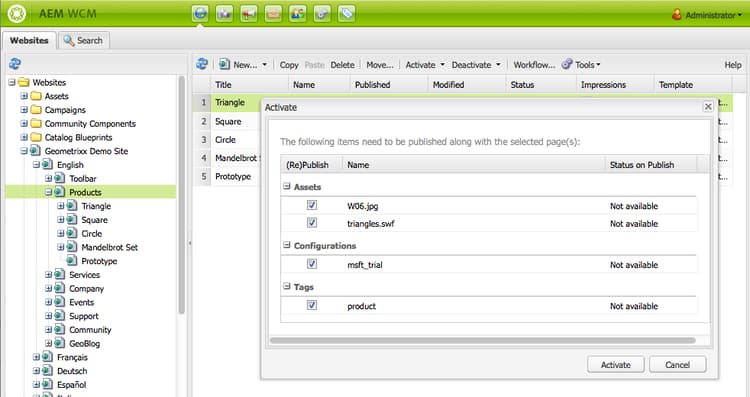This screenshot has height=397, width=750.
Task: Cancel the Activate dialog
Action: (x=677, y=365)
